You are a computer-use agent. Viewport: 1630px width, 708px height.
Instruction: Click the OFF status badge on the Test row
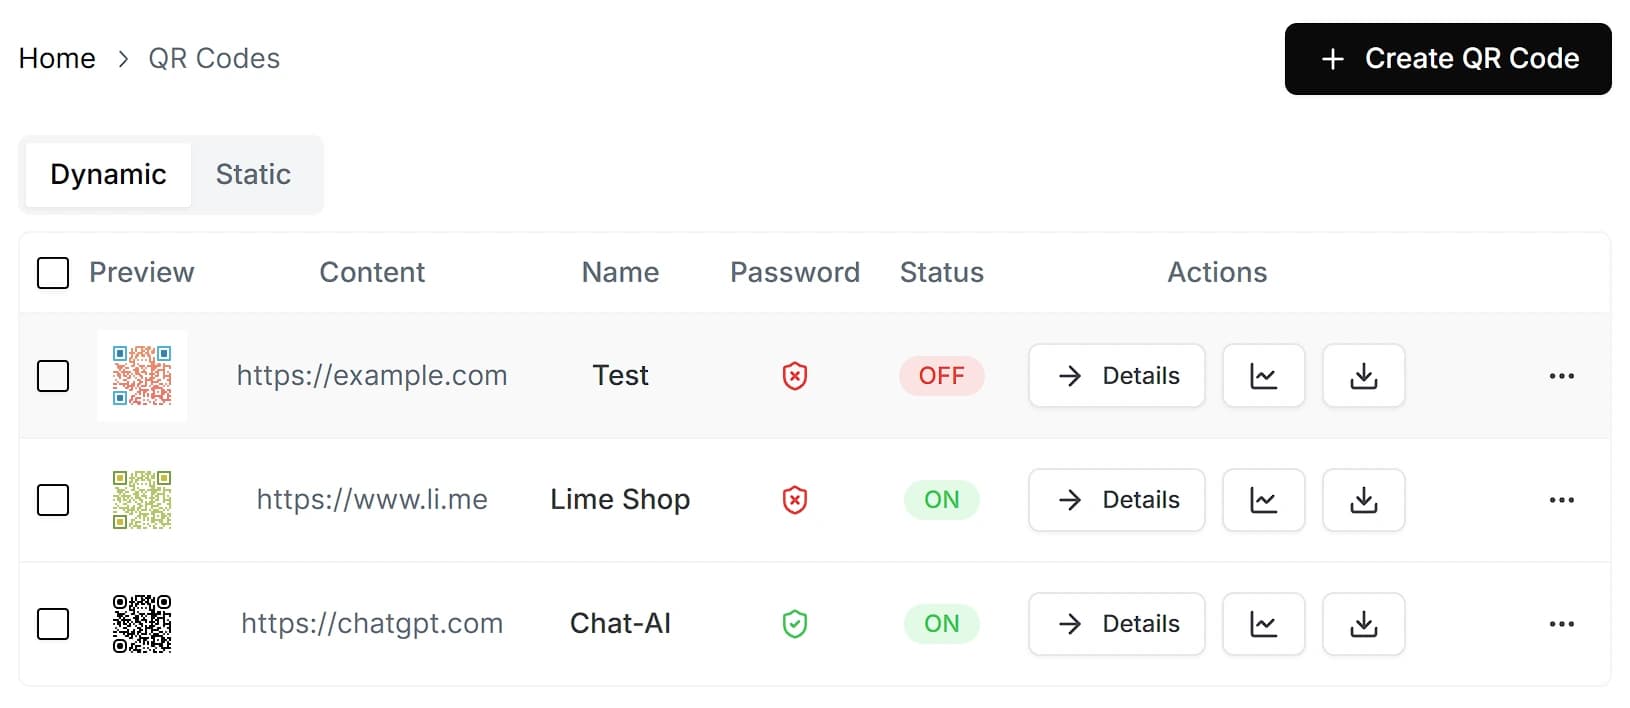point(941,376)
